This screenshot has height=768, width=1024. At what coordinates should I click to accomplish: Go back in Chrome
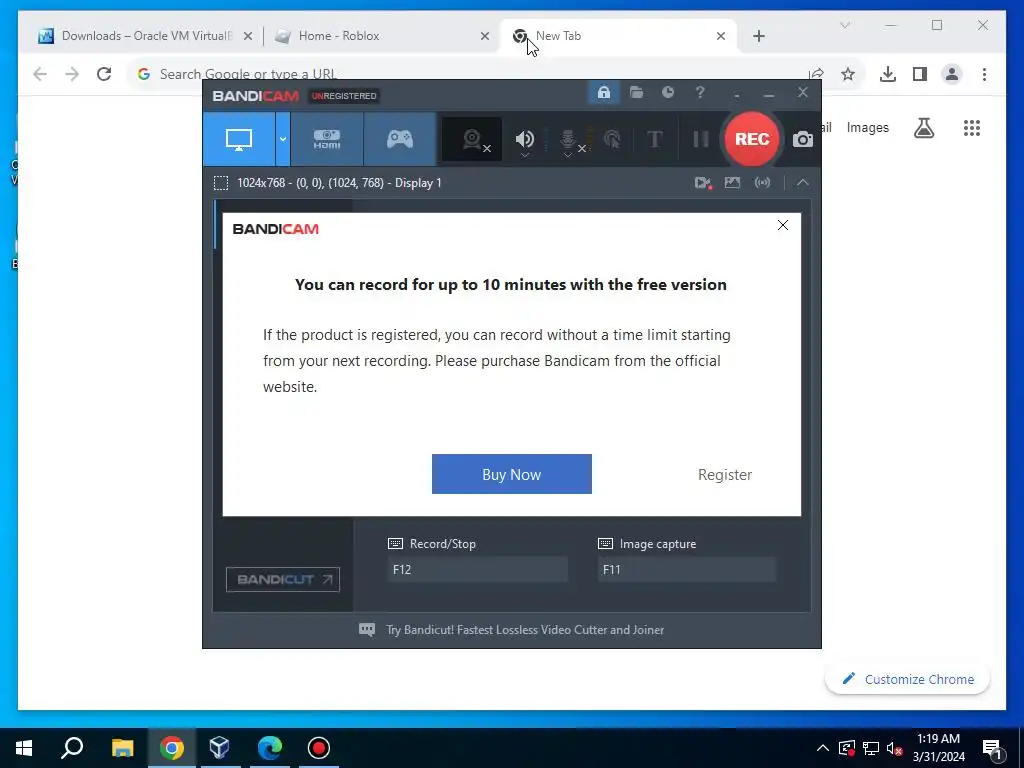pyautogui.click(x=40, y=74)
